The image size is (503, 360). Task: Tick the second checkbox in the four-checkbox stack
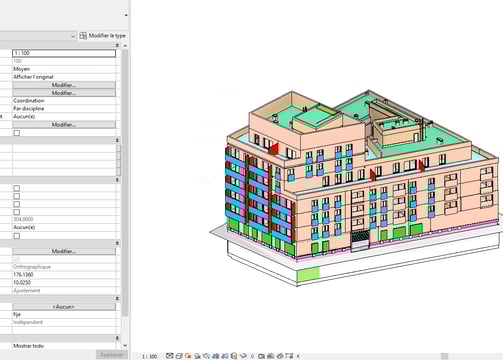click(x=17, y=196)
